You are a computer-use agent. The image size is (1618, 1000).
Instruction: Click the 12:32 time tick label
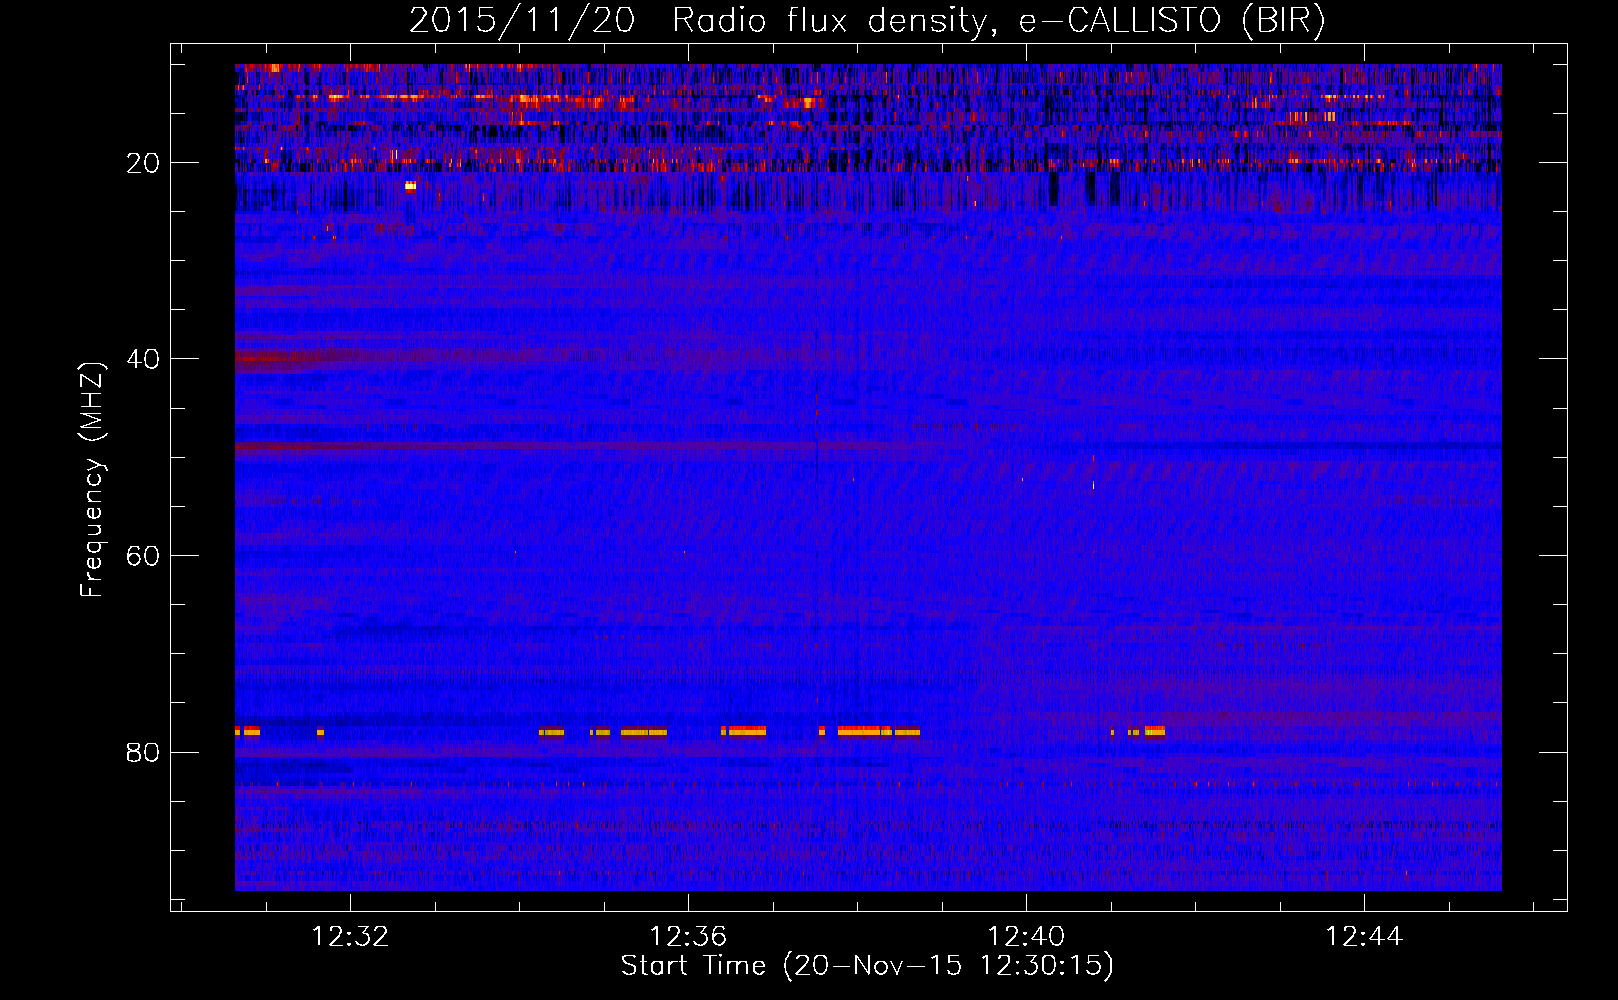click(350, 937)
